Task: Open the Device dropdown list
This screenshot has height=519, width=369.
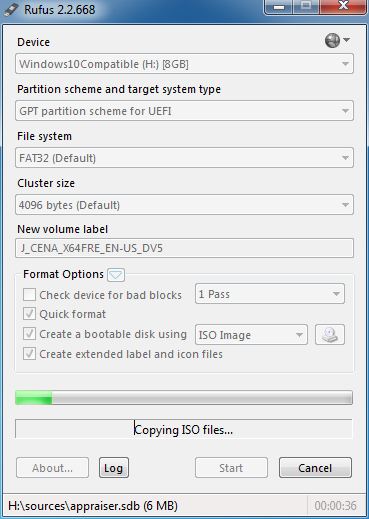Action: tap(184, 64)
